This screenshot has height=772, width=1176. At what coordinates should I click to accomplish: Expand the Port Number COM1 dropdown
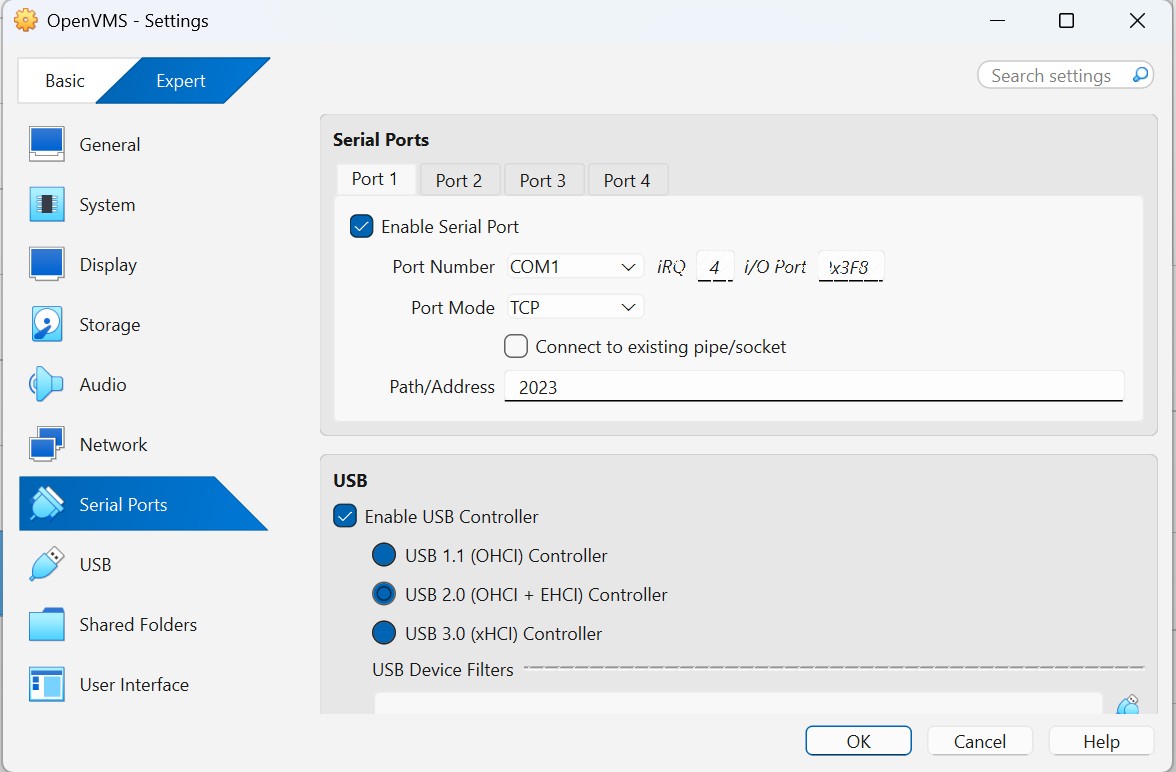click(x=575, y=266)
